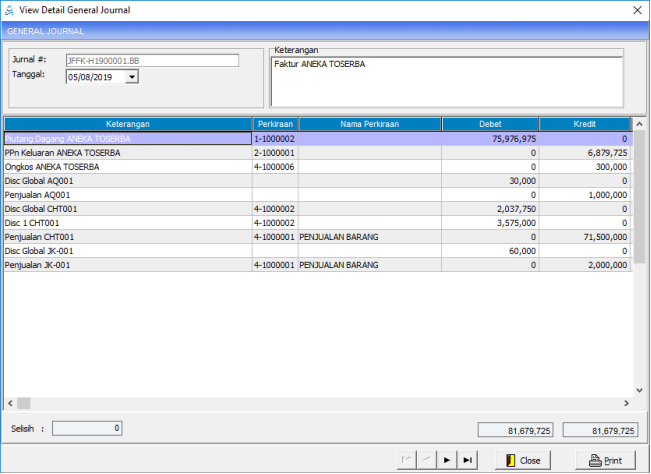Click the Kredit column header
The width and height of the screenshot is (651, 474).
pyautogui.click(x=585, y=124)
